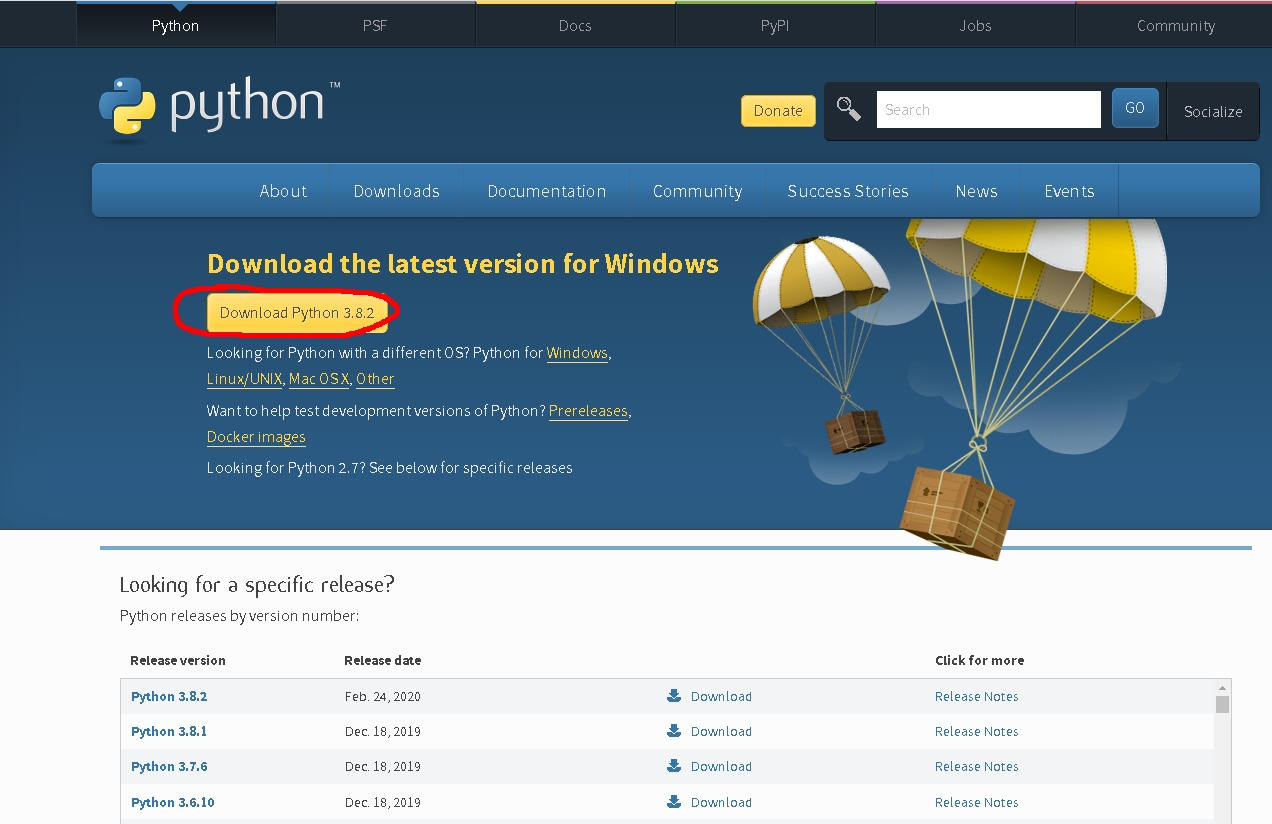The height and width of the screenshot is (824, 1272).
Task: Open the Python tab in top bar
Action: pyautogui.click(x=176, y=25)
